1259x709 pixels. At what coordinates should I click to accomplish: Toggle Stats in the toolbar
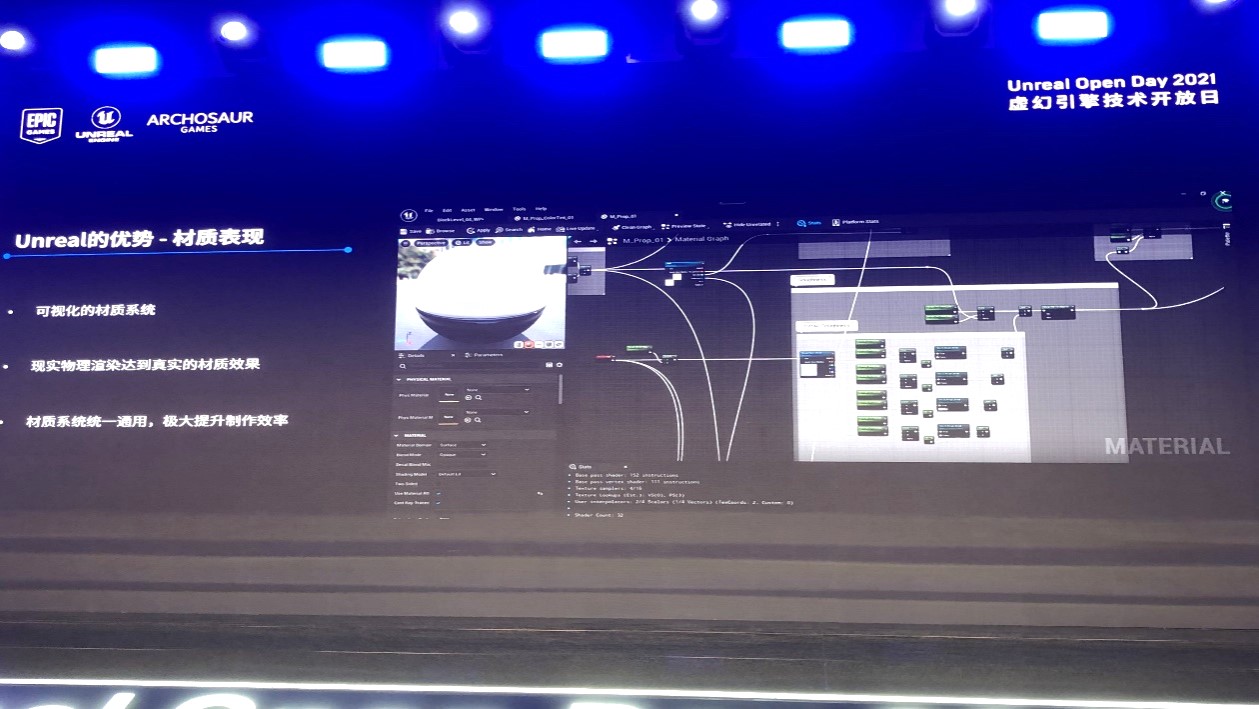coord(809,223)
